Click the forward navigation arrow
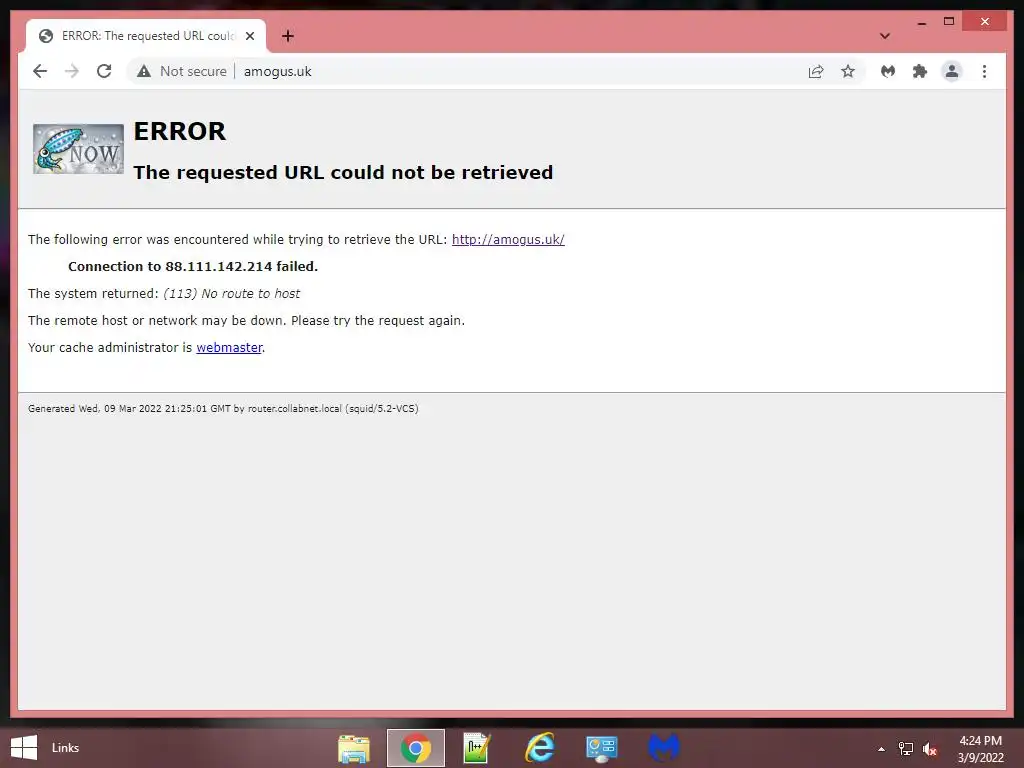Viewport: 1024px width, 768px height. [x=72, y=71]
